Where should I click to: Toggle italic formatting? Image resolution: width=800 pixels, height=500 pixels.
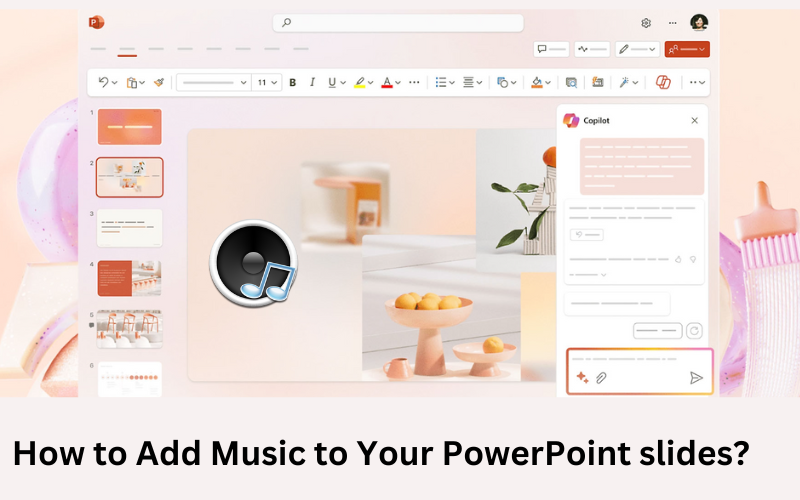pyautogui.click(x=312, y=82)
